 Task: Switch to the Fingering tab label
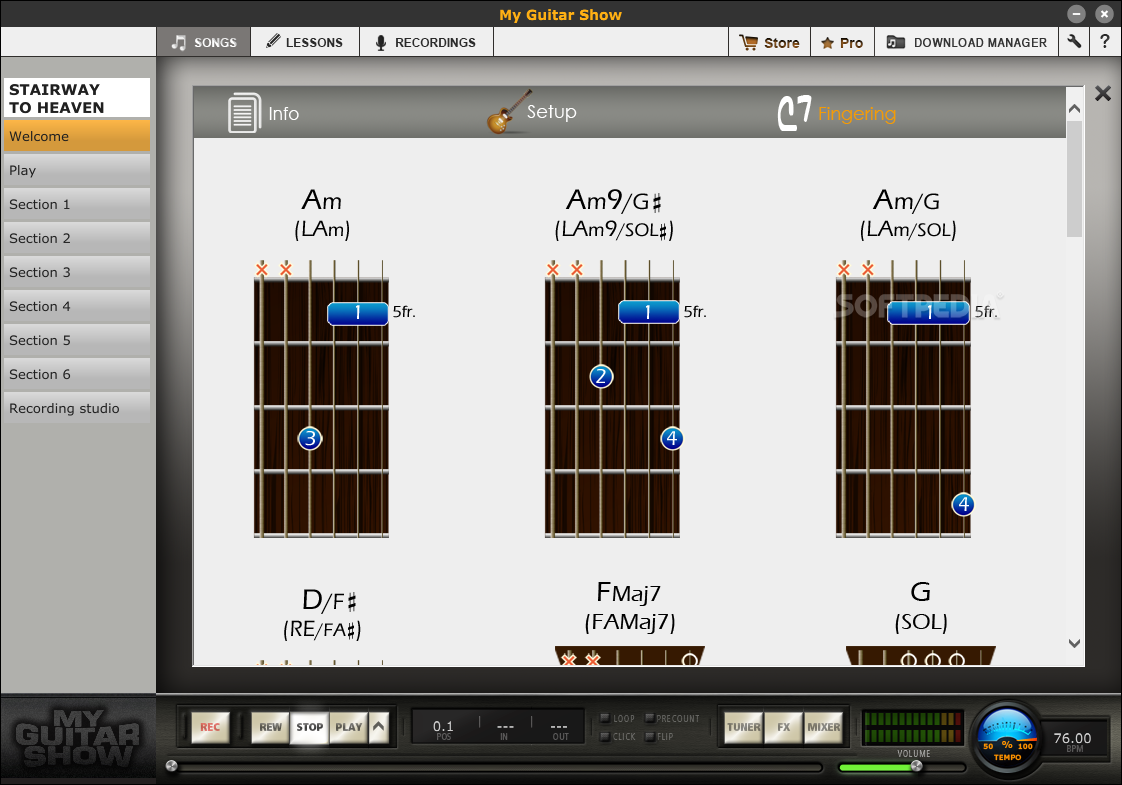pos(857,114)
